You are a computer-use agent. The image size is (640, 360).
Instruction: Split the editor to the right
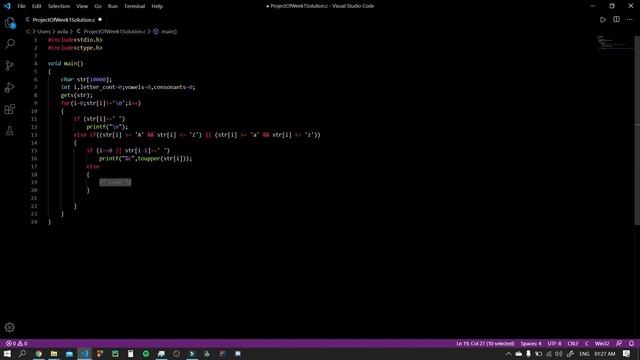pyautogui.click(x=616, y=20)
